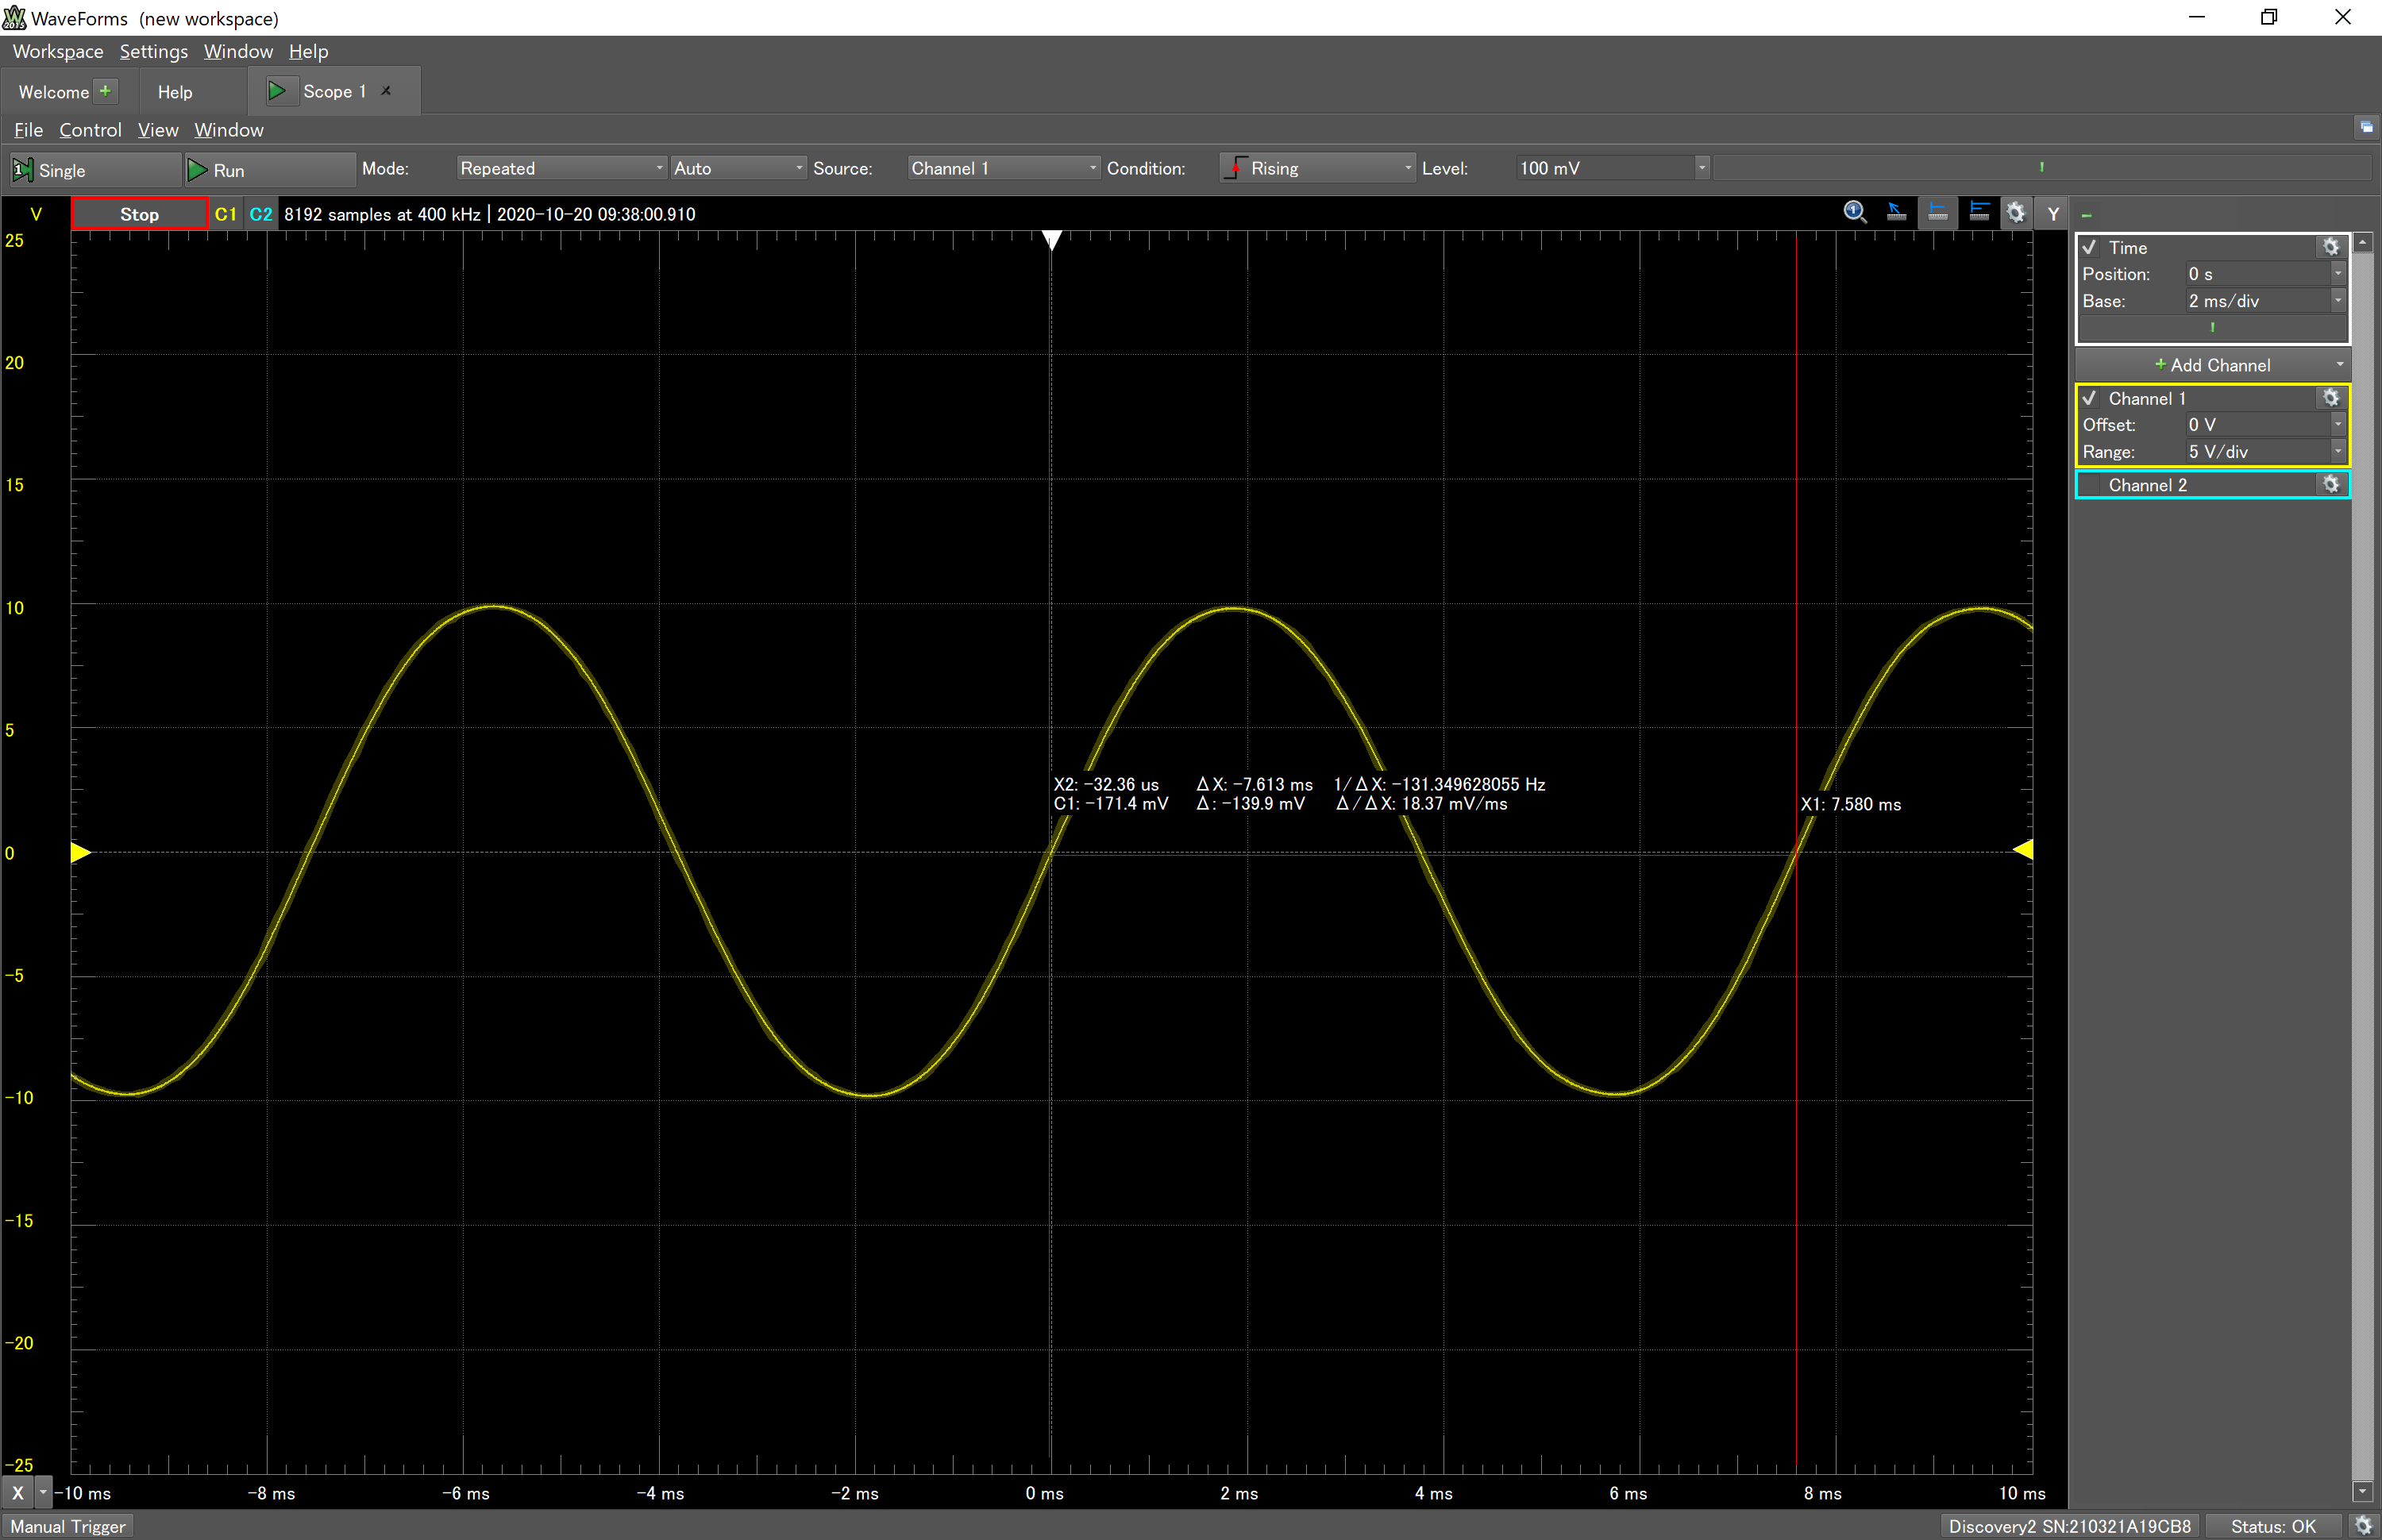Open Channel 1 settings gear
The width and height of the screenshot is (2382, 1540).
click(2331, 398)
